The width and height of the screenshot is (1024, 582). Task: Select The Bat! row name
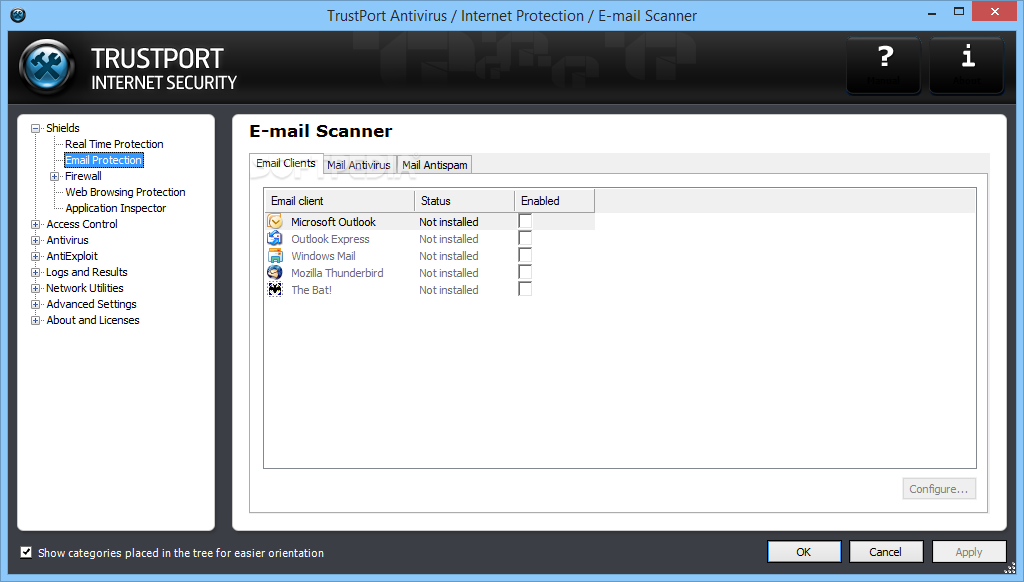point(312,290)
